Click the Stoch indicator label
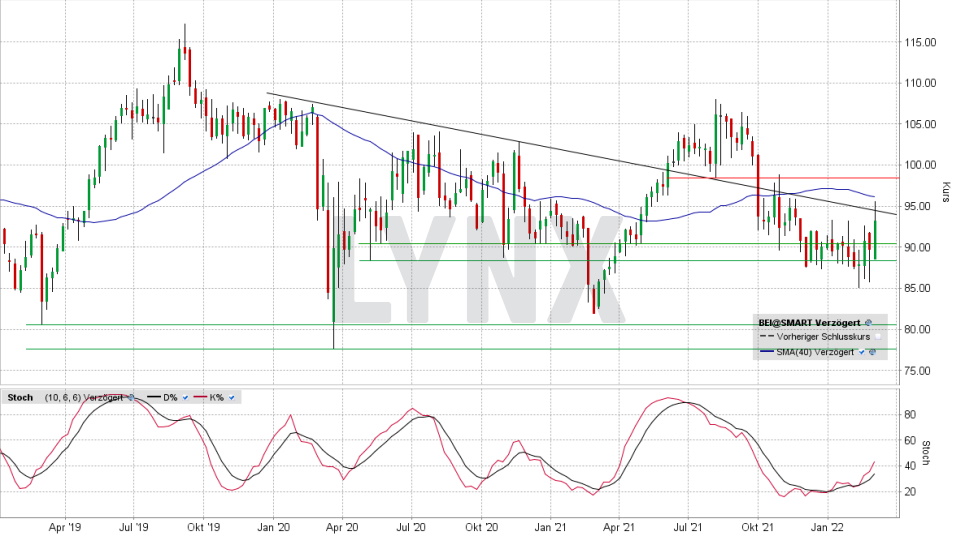 20,397
